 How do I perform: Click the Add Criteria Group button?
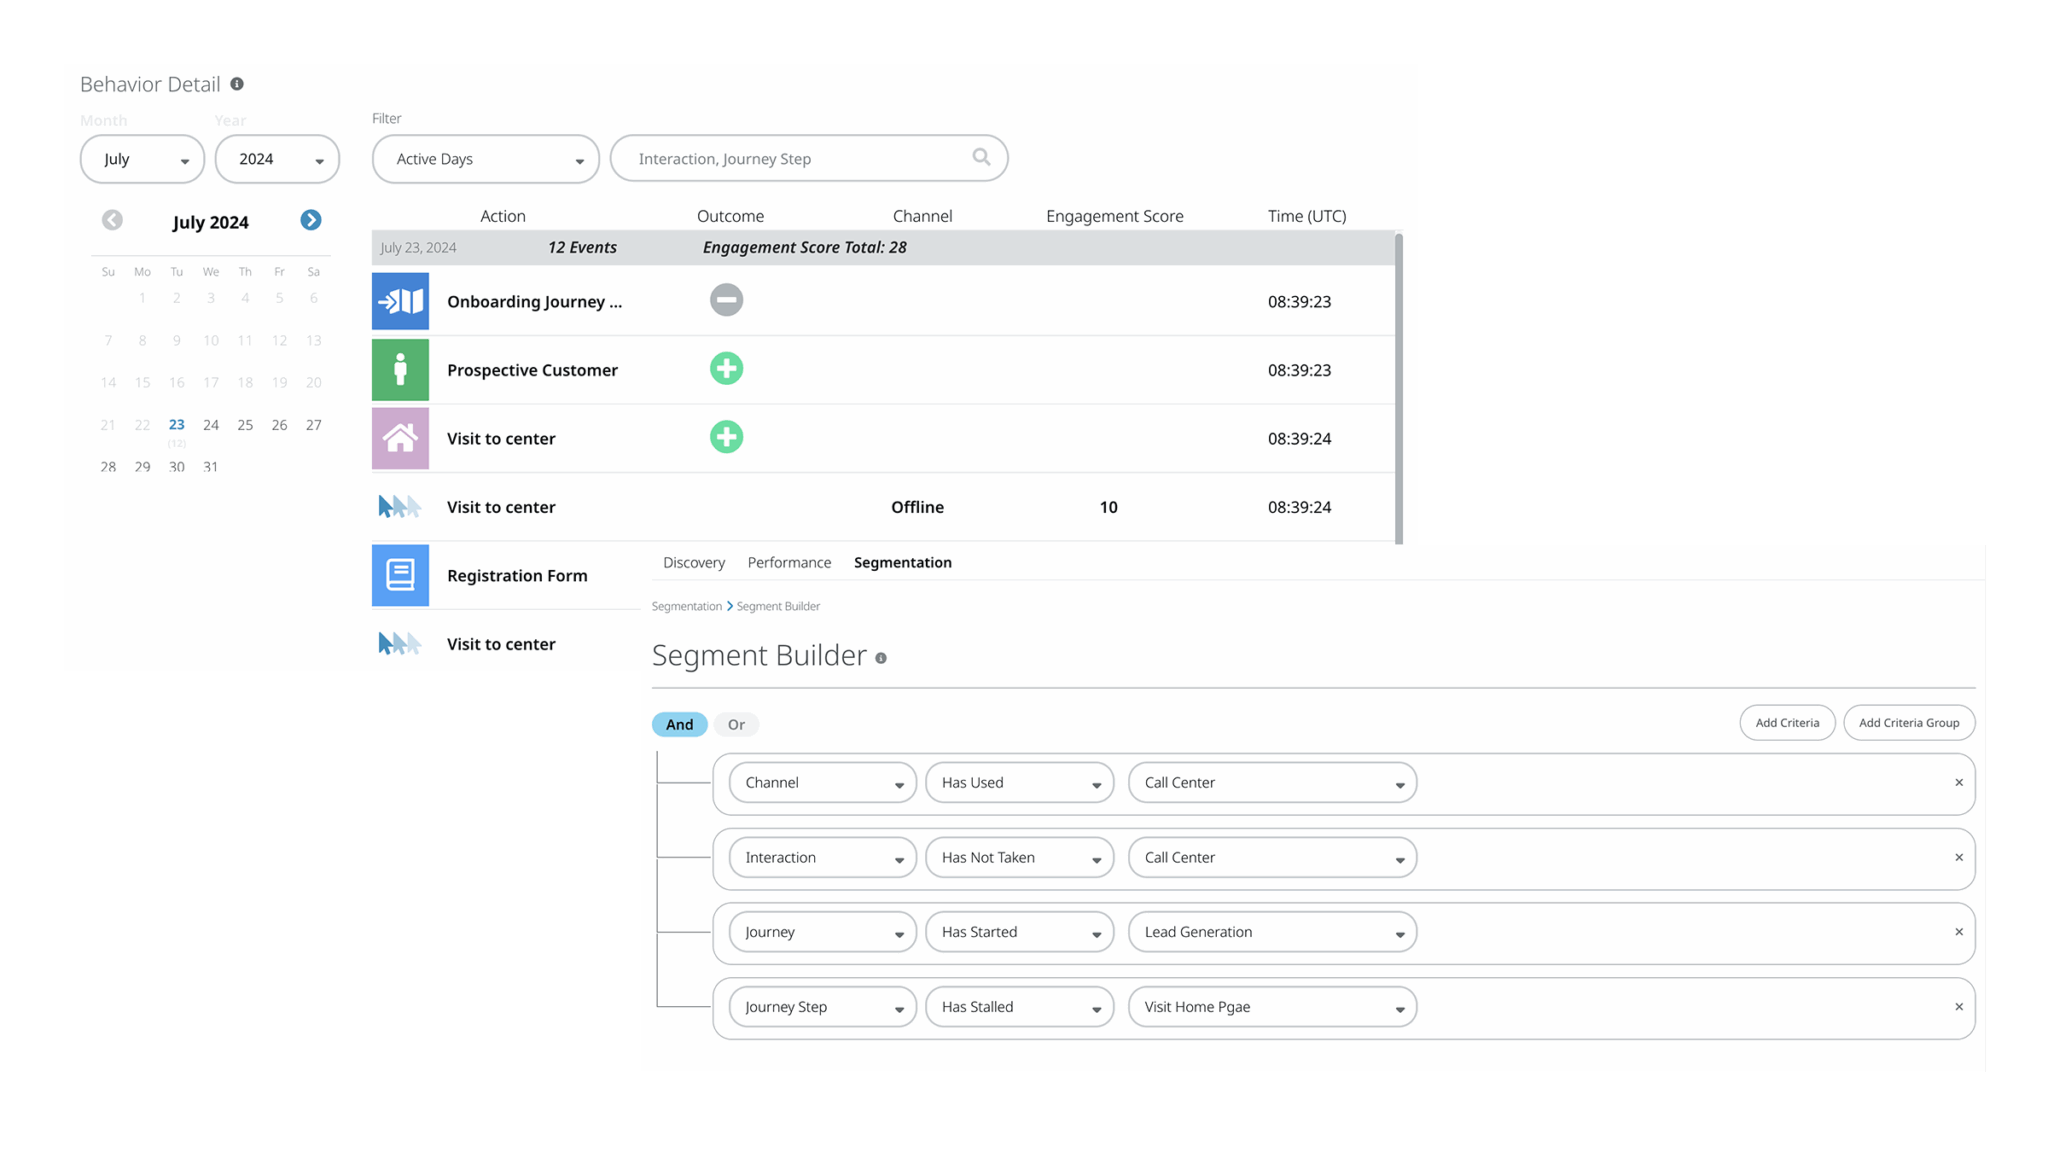pos(1908,723)
